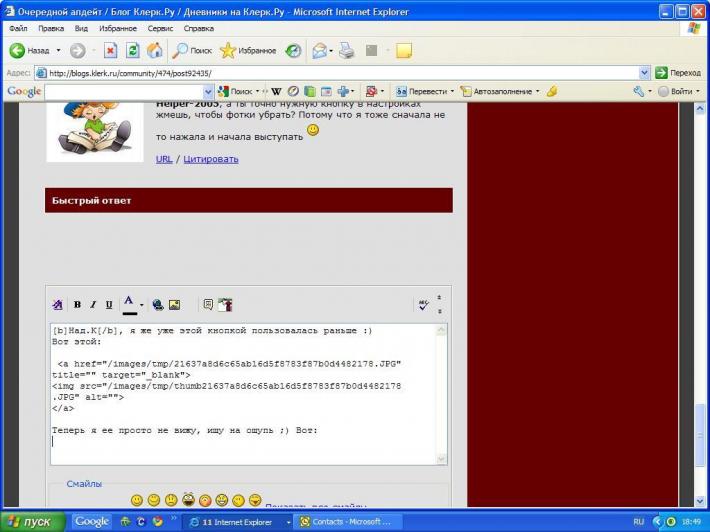The height and width of the screenshot is (532, 710).
Task: Click the URL link under the comment
Action: tap(164, 159)
